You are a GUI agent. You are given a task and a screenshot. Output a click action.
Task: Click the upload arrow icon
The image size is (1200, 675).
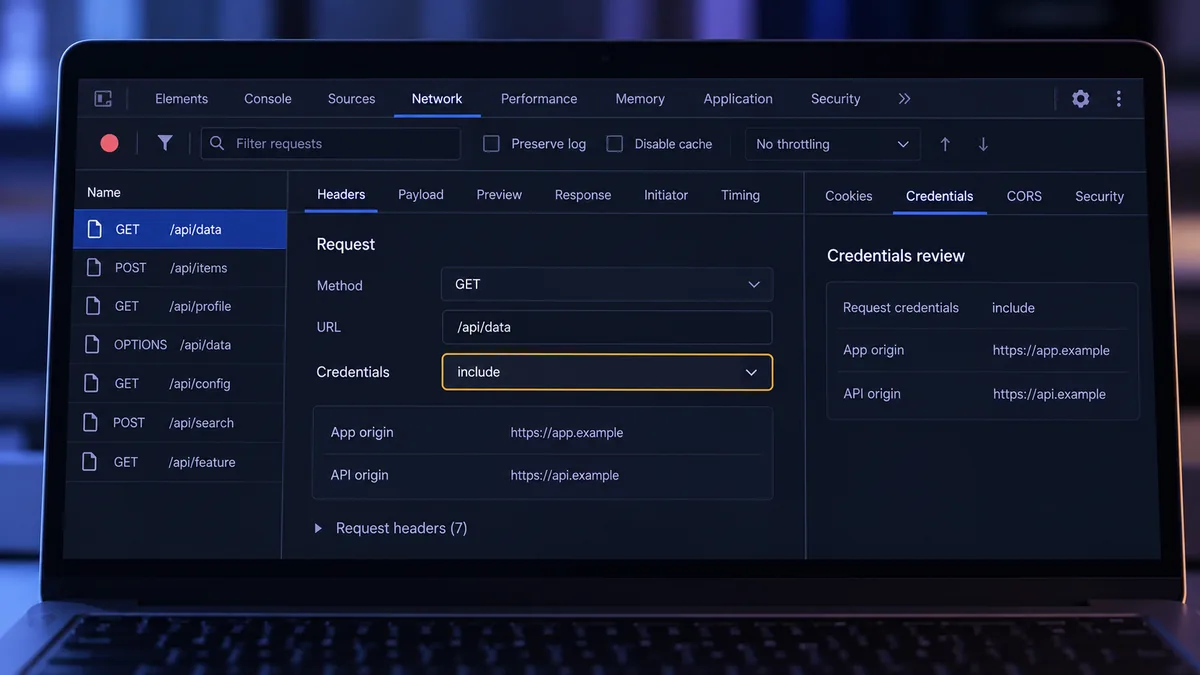(945, 144)
